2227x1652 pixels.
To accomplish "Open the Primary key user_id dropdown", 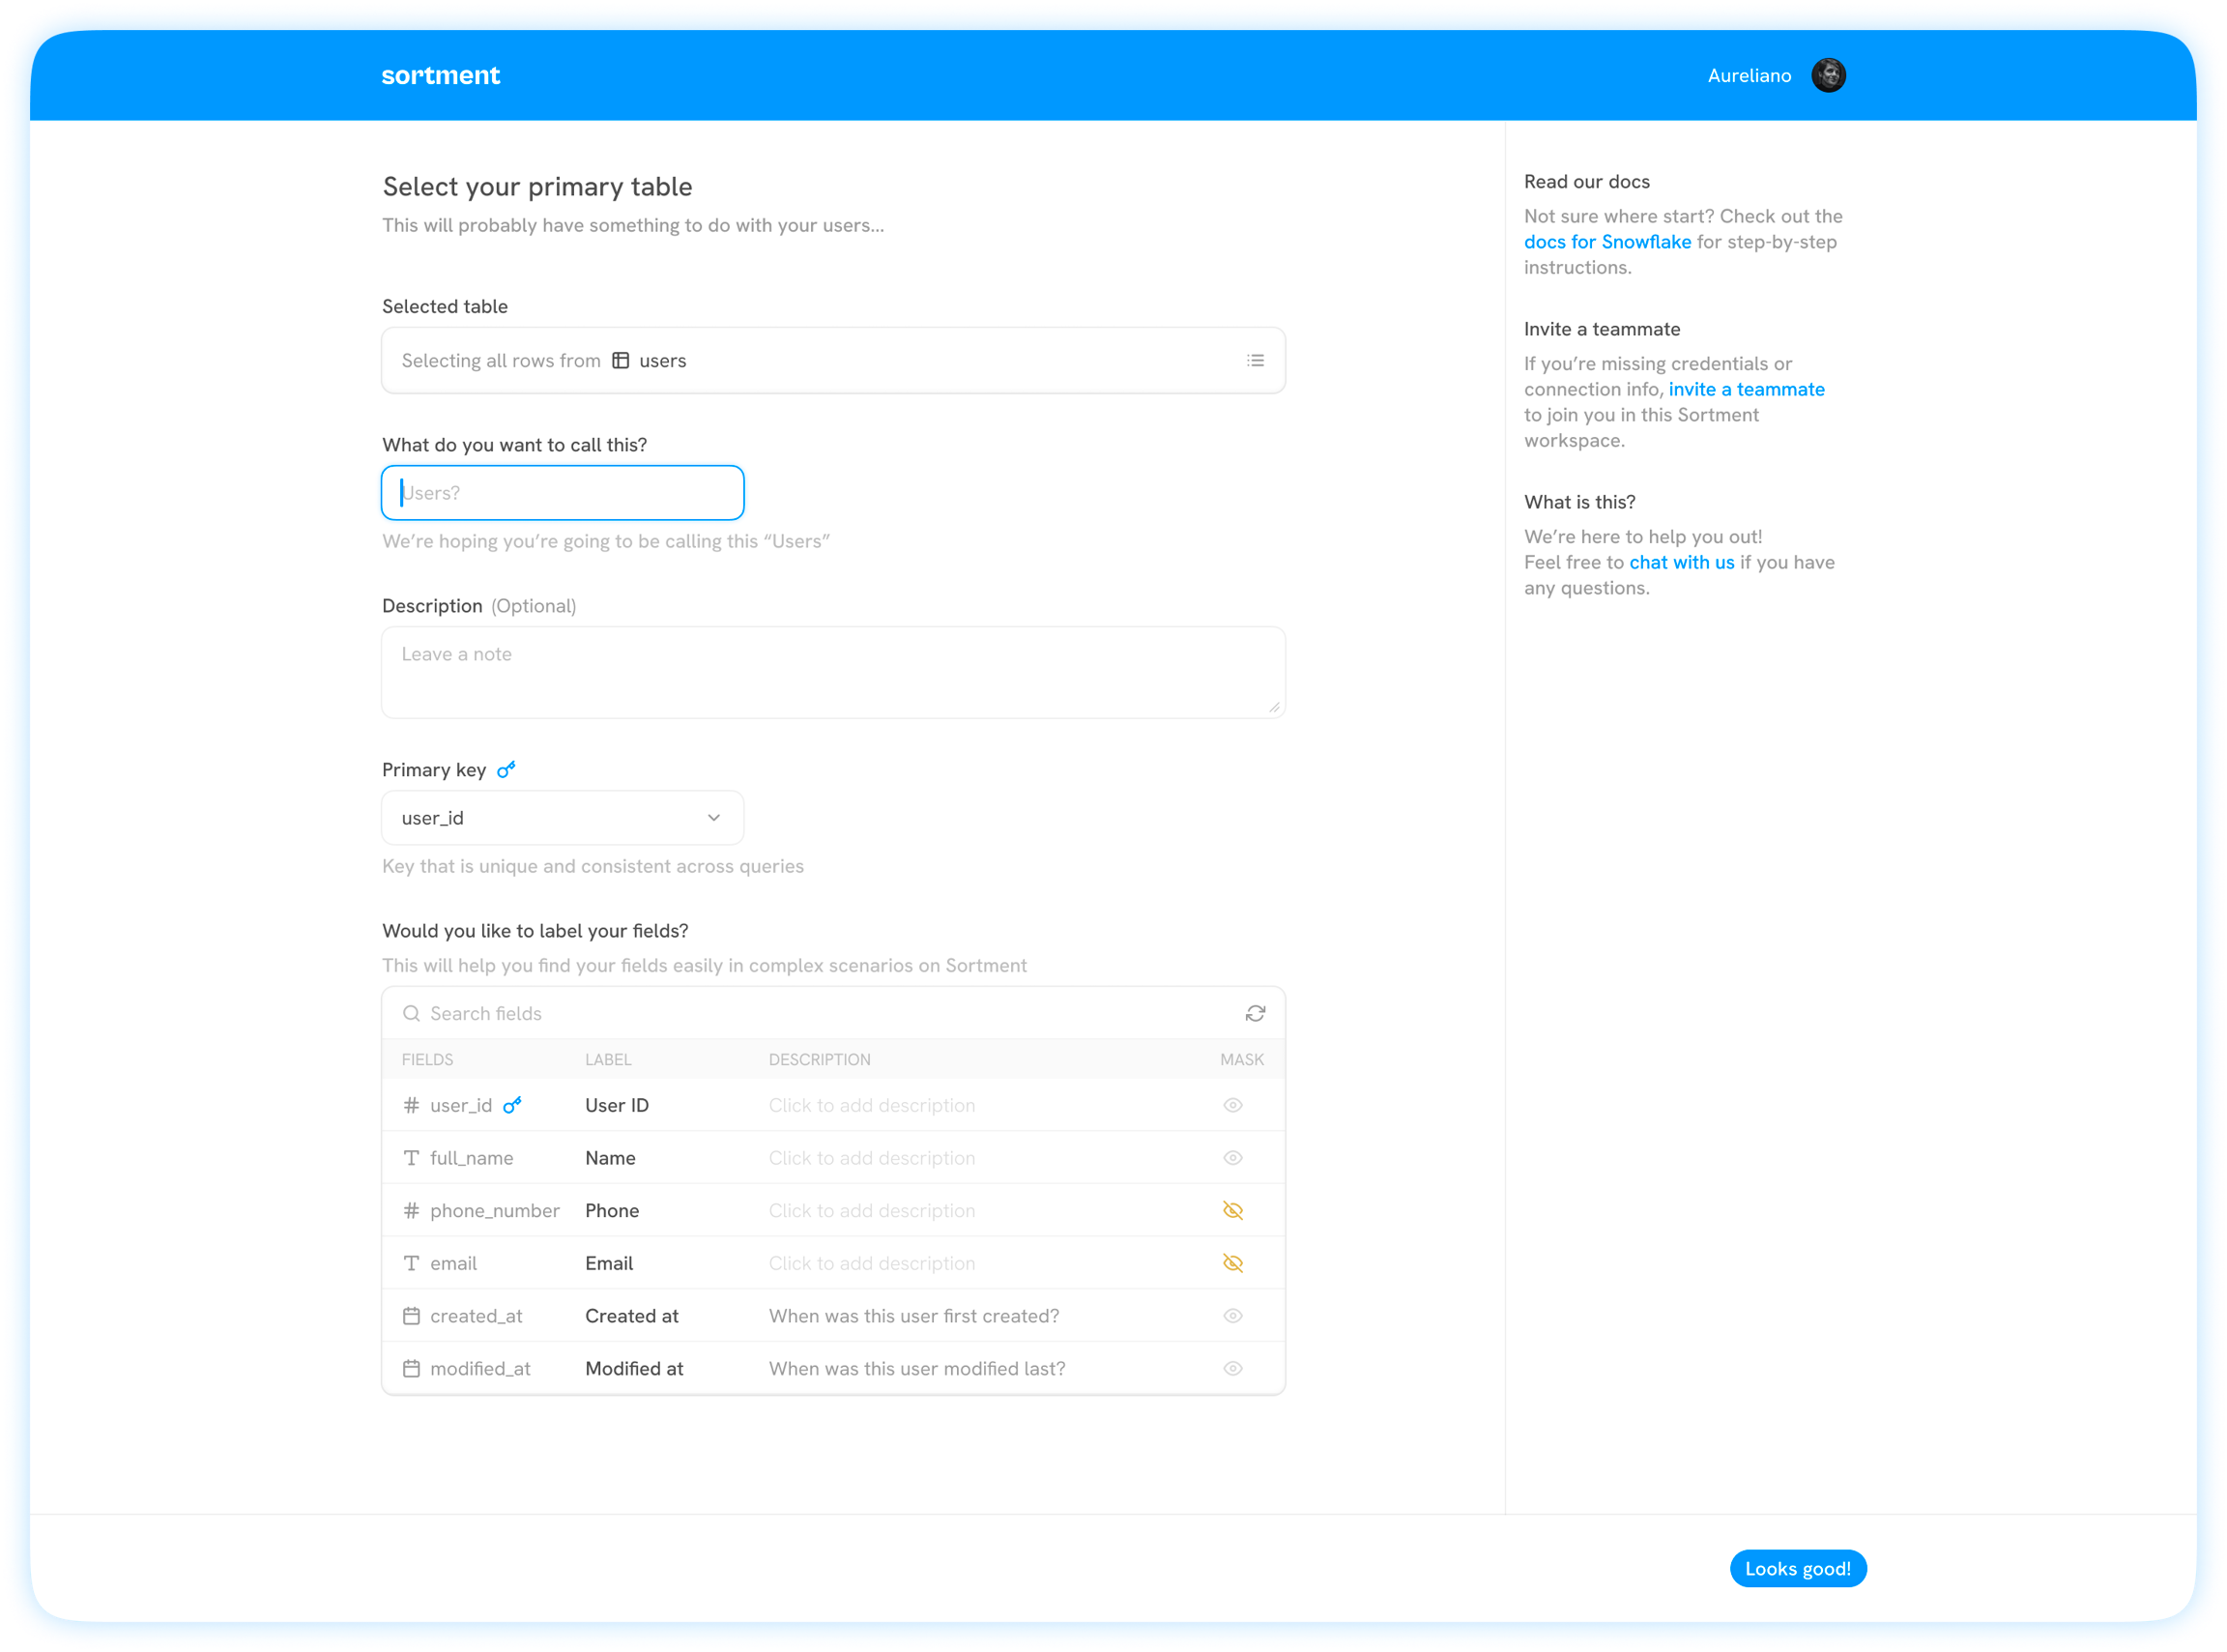I will [562, 818].
